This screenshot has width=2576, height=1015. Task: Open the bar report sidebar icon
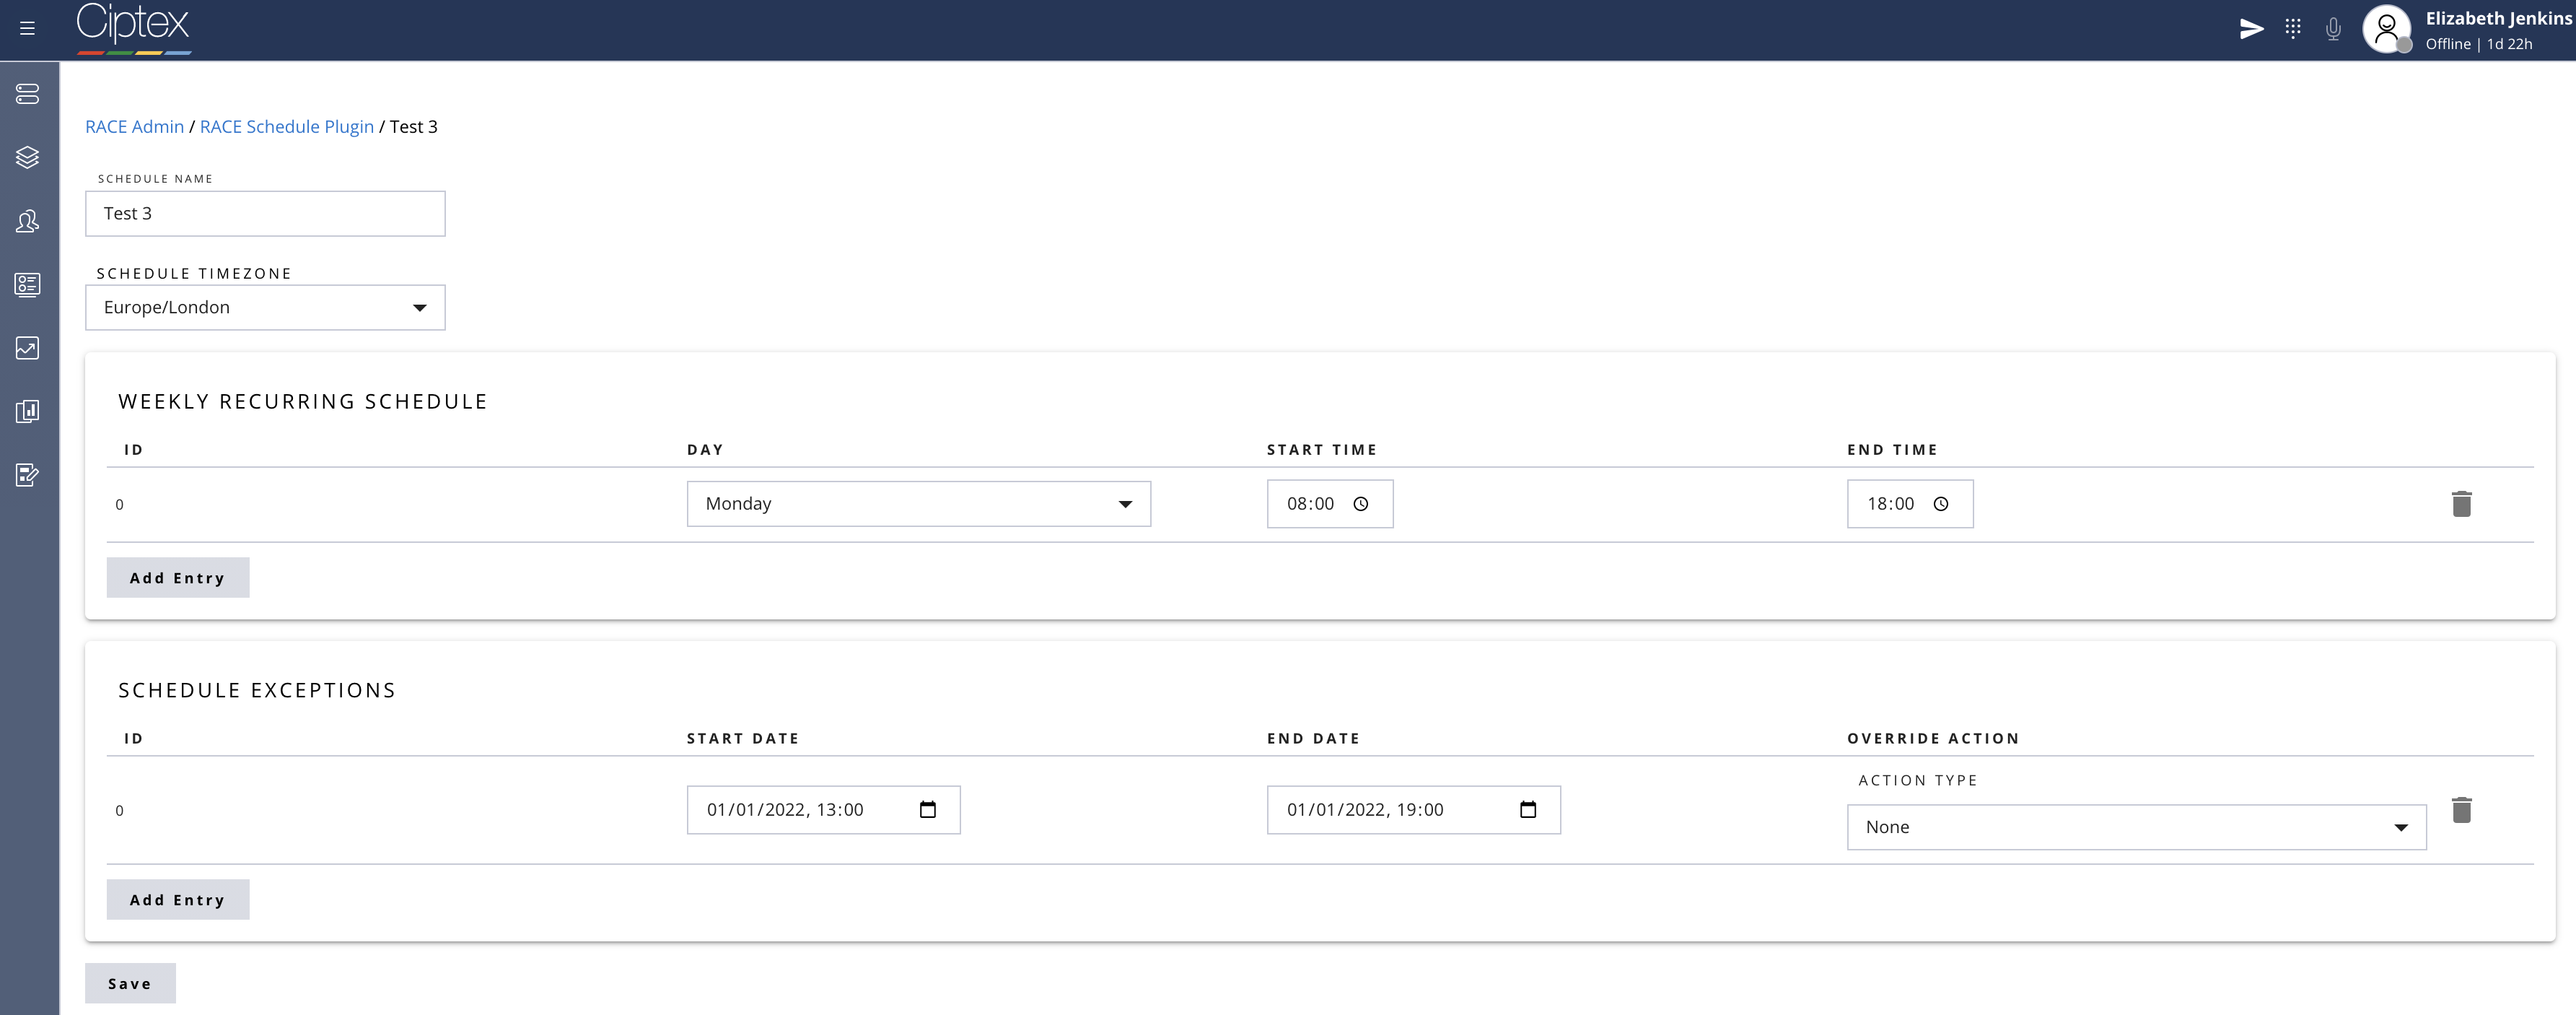(x=28, y=412)
